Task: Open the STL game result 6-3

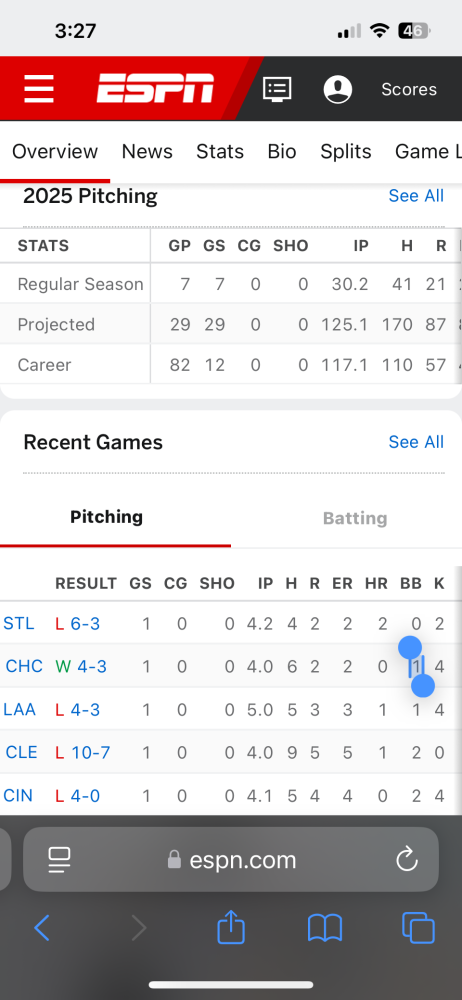Action: pos(85,623)
